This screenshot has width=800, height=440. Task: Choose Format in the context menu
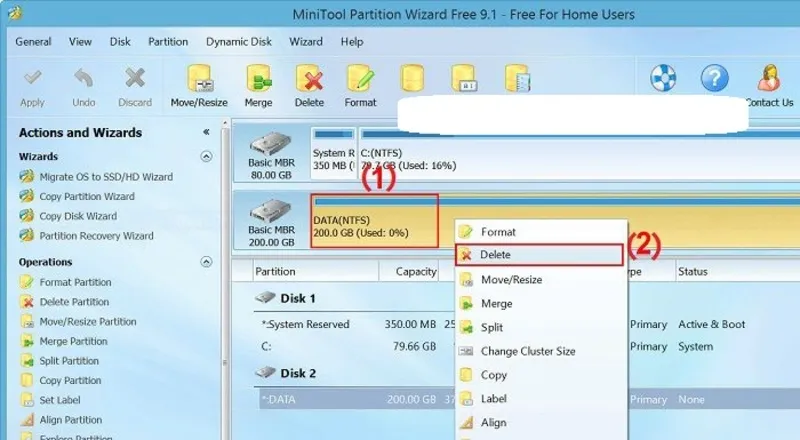point(541,232)
